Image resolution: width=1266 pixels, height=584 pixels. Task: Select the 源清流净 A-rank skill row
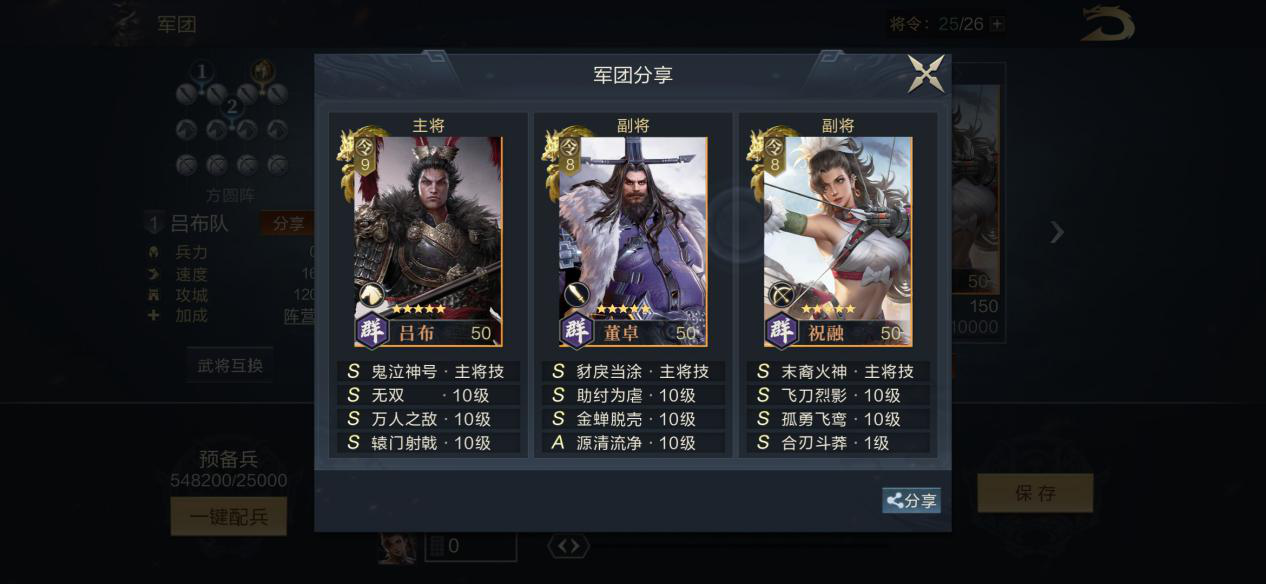pos(633,443)
